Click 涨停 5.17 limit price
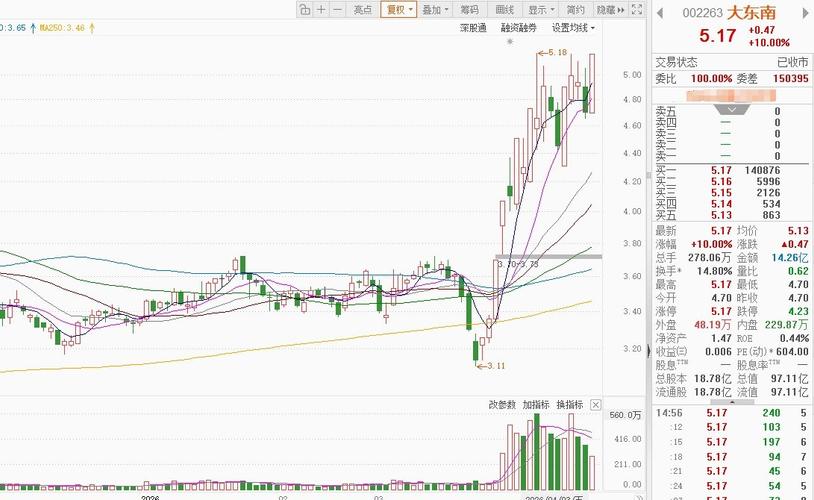 click(x=721, y=312)
